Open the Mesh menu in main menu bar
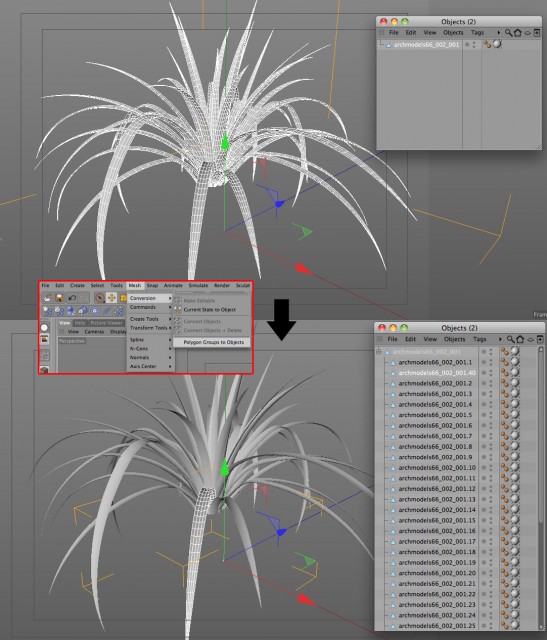This screenshot has height=640, width=547. [135, 285]
